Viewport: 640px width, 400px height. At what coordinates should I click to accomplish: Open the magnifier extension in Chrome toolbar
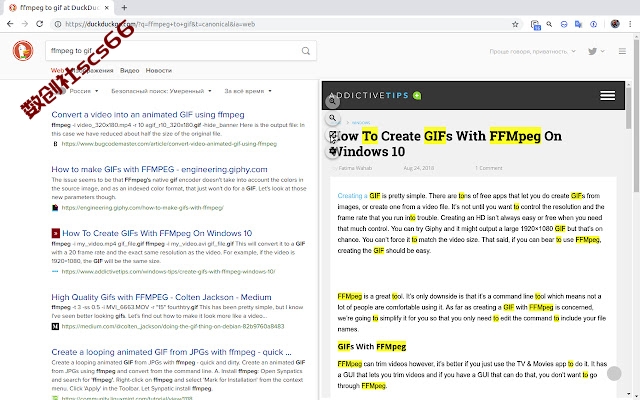[549, 24]
